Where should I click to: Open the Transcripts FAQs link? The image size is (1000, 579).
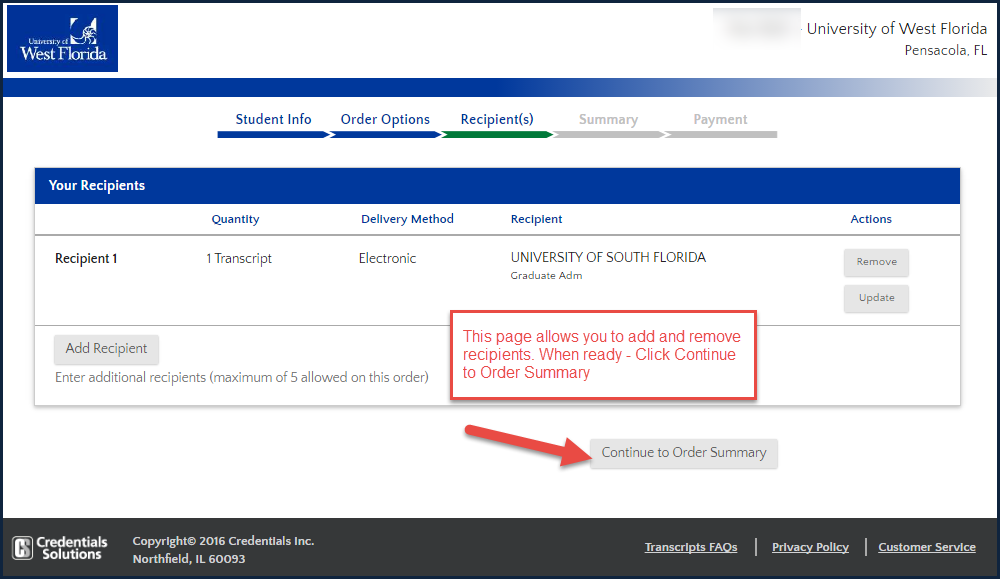click(x=691, y=547)
